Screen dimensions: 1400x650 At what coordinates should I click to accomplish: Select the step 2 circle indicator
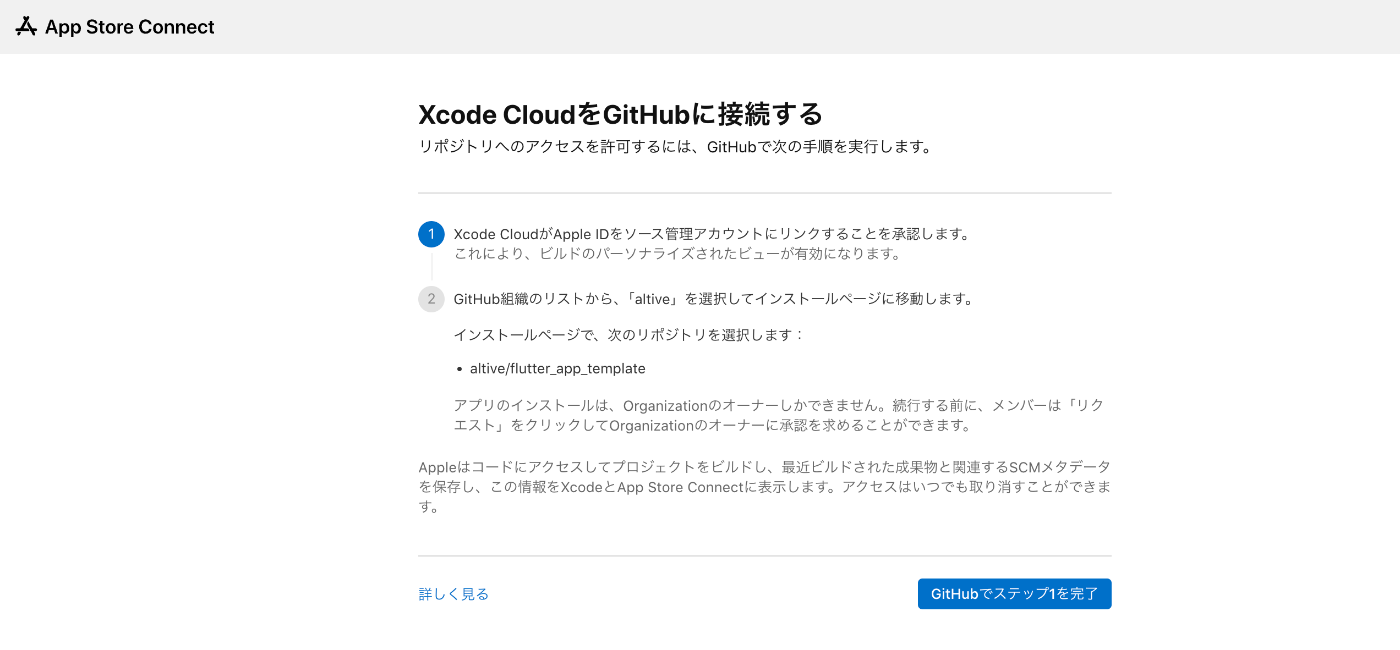click(431, 298)
